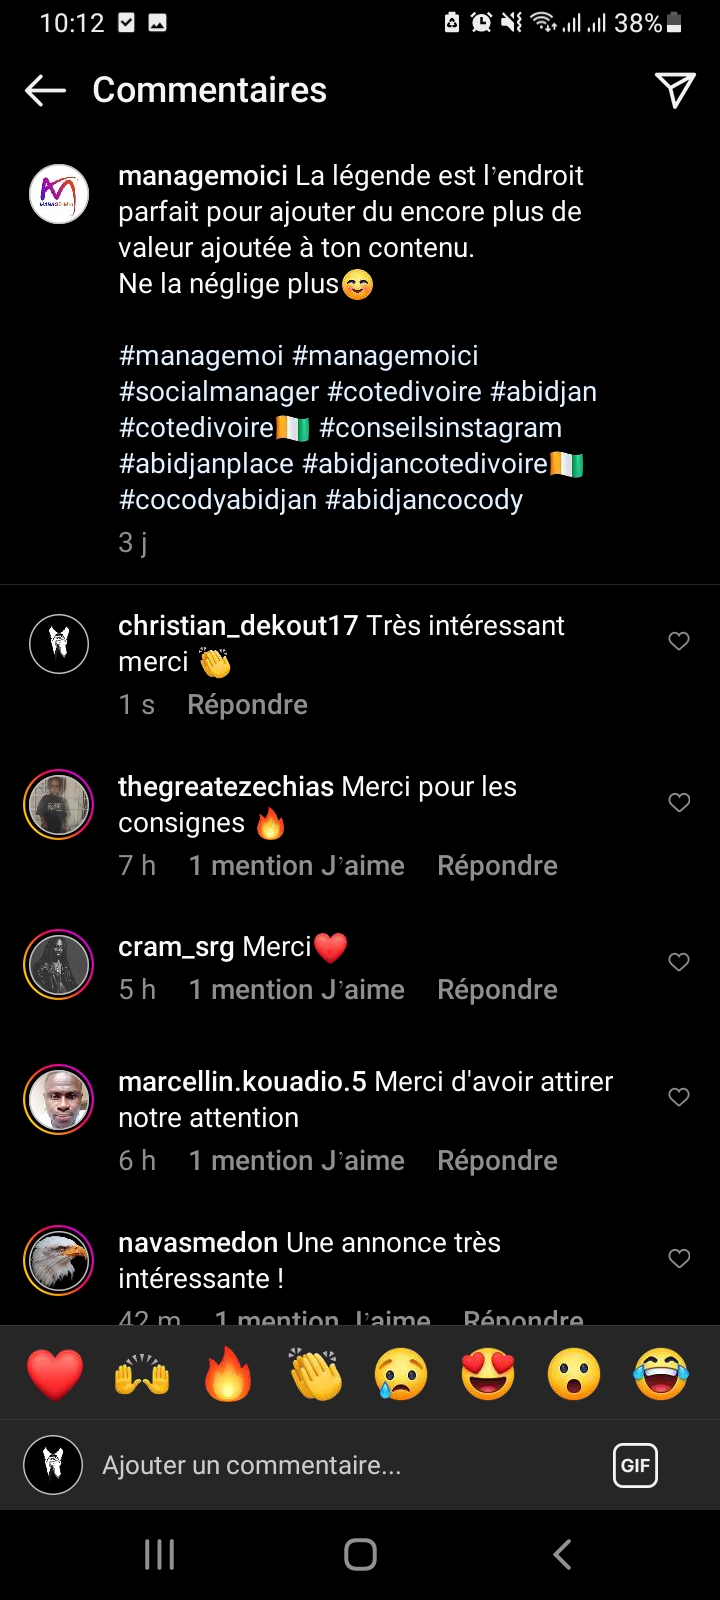
Task: Insert the crying face emoji
Action: tap(401, 1374)
